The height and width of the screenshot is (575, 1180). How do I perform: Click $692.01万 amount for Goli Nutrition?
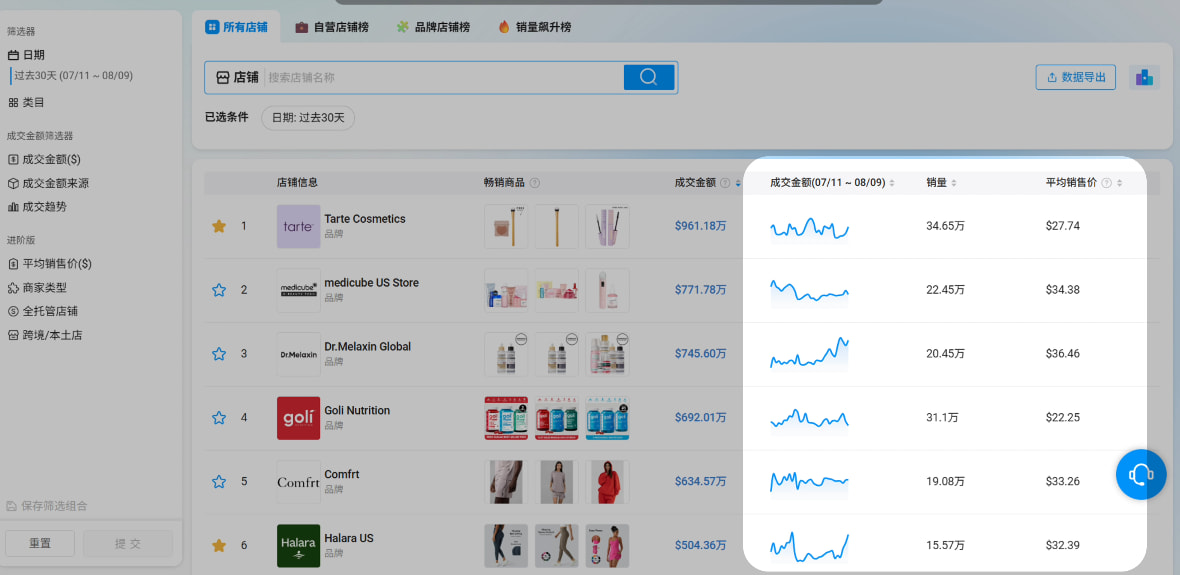click(701, 418)
